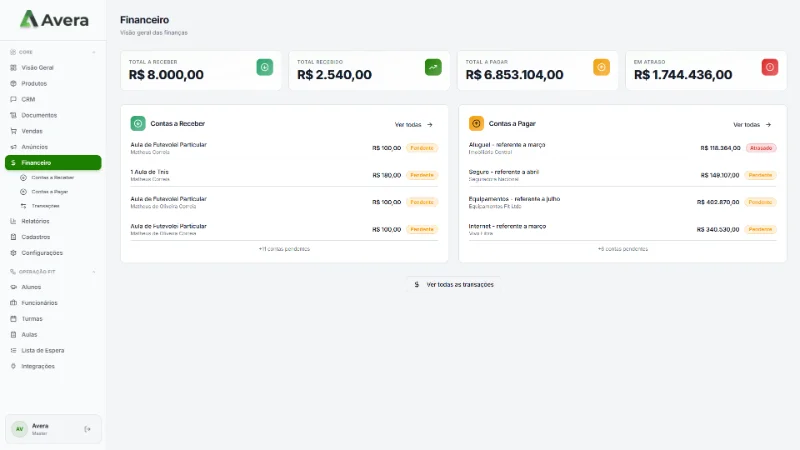The height and width of the screenshot is (450, 800).
Task: Click the Financeiro dollar icon
Action: [13, 162]
